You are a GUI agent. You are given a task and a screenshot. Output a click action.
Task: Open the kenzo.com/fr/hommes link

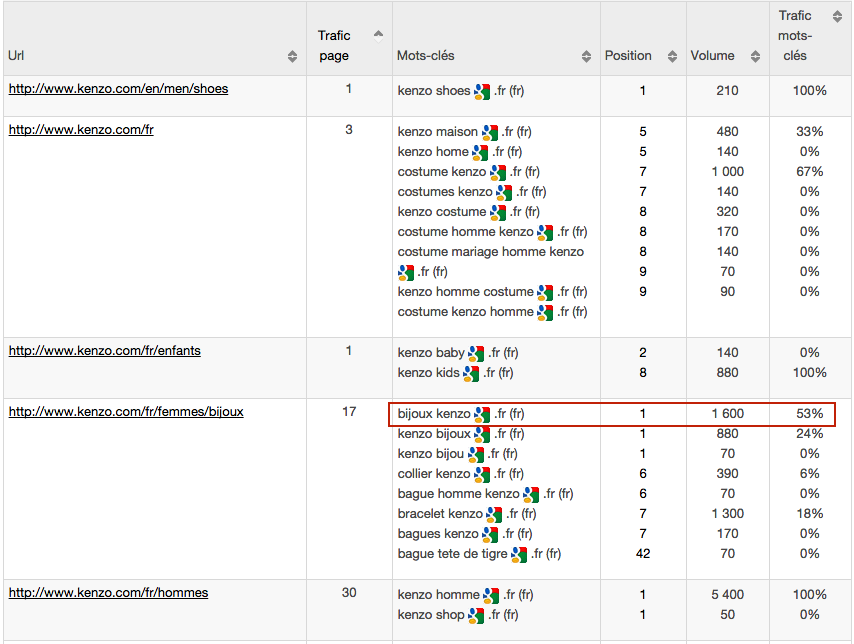point(108,593)
